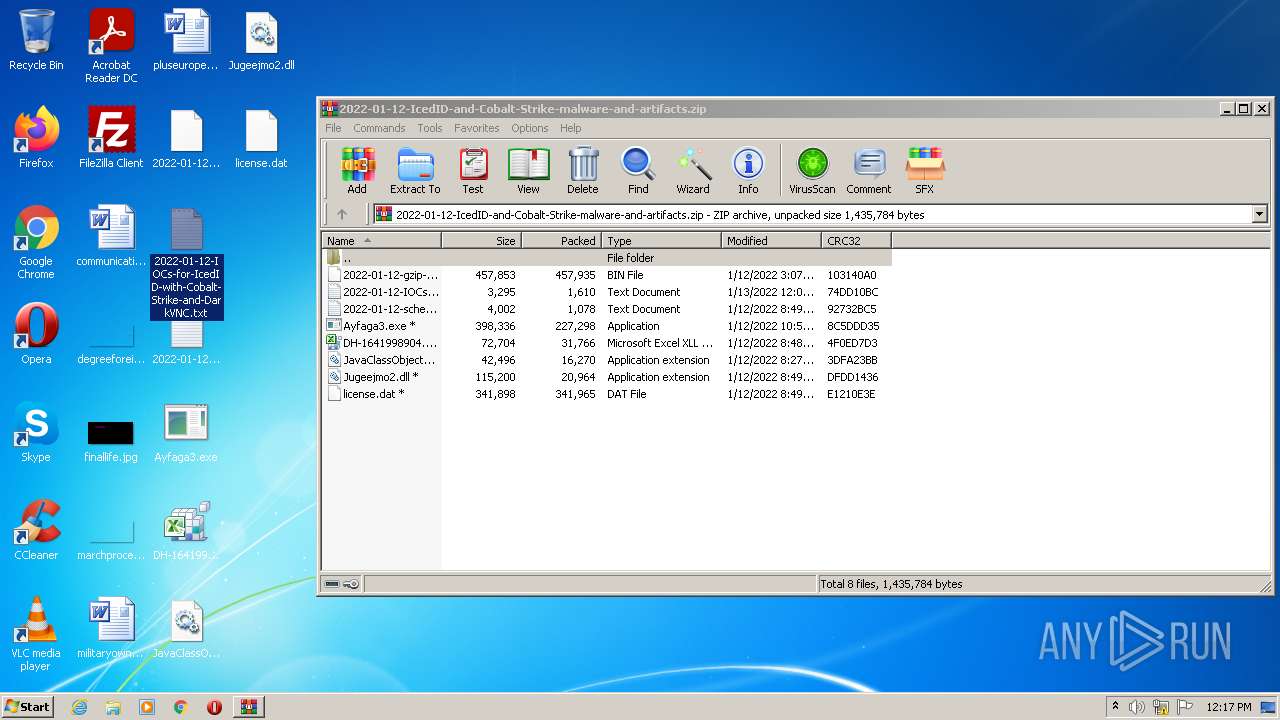
Task: Select the DH-1641998904 Excel XLL row
Action: coord(607,343)
